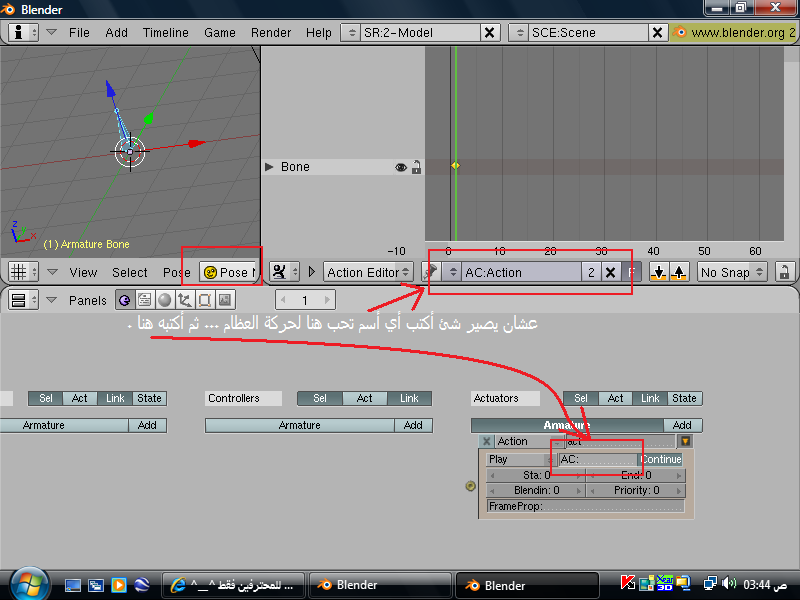Select the Shading context sphere icon
This screenshot has width=800, height=600.
[x=164, y=300]
